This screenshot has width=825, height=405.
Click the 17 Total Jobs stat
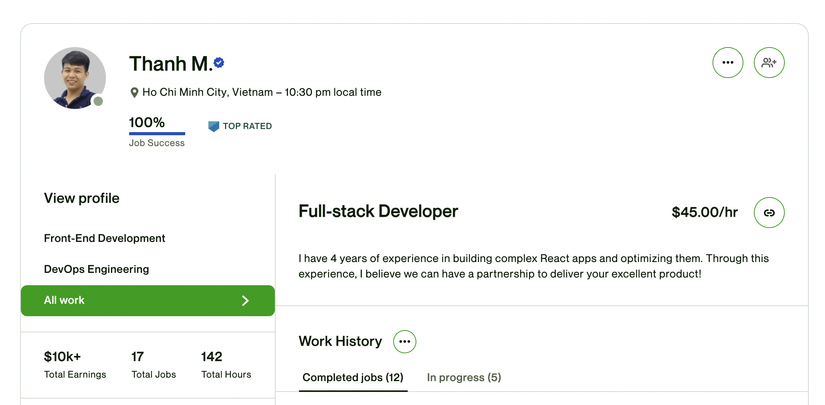[x=154, y=364]
